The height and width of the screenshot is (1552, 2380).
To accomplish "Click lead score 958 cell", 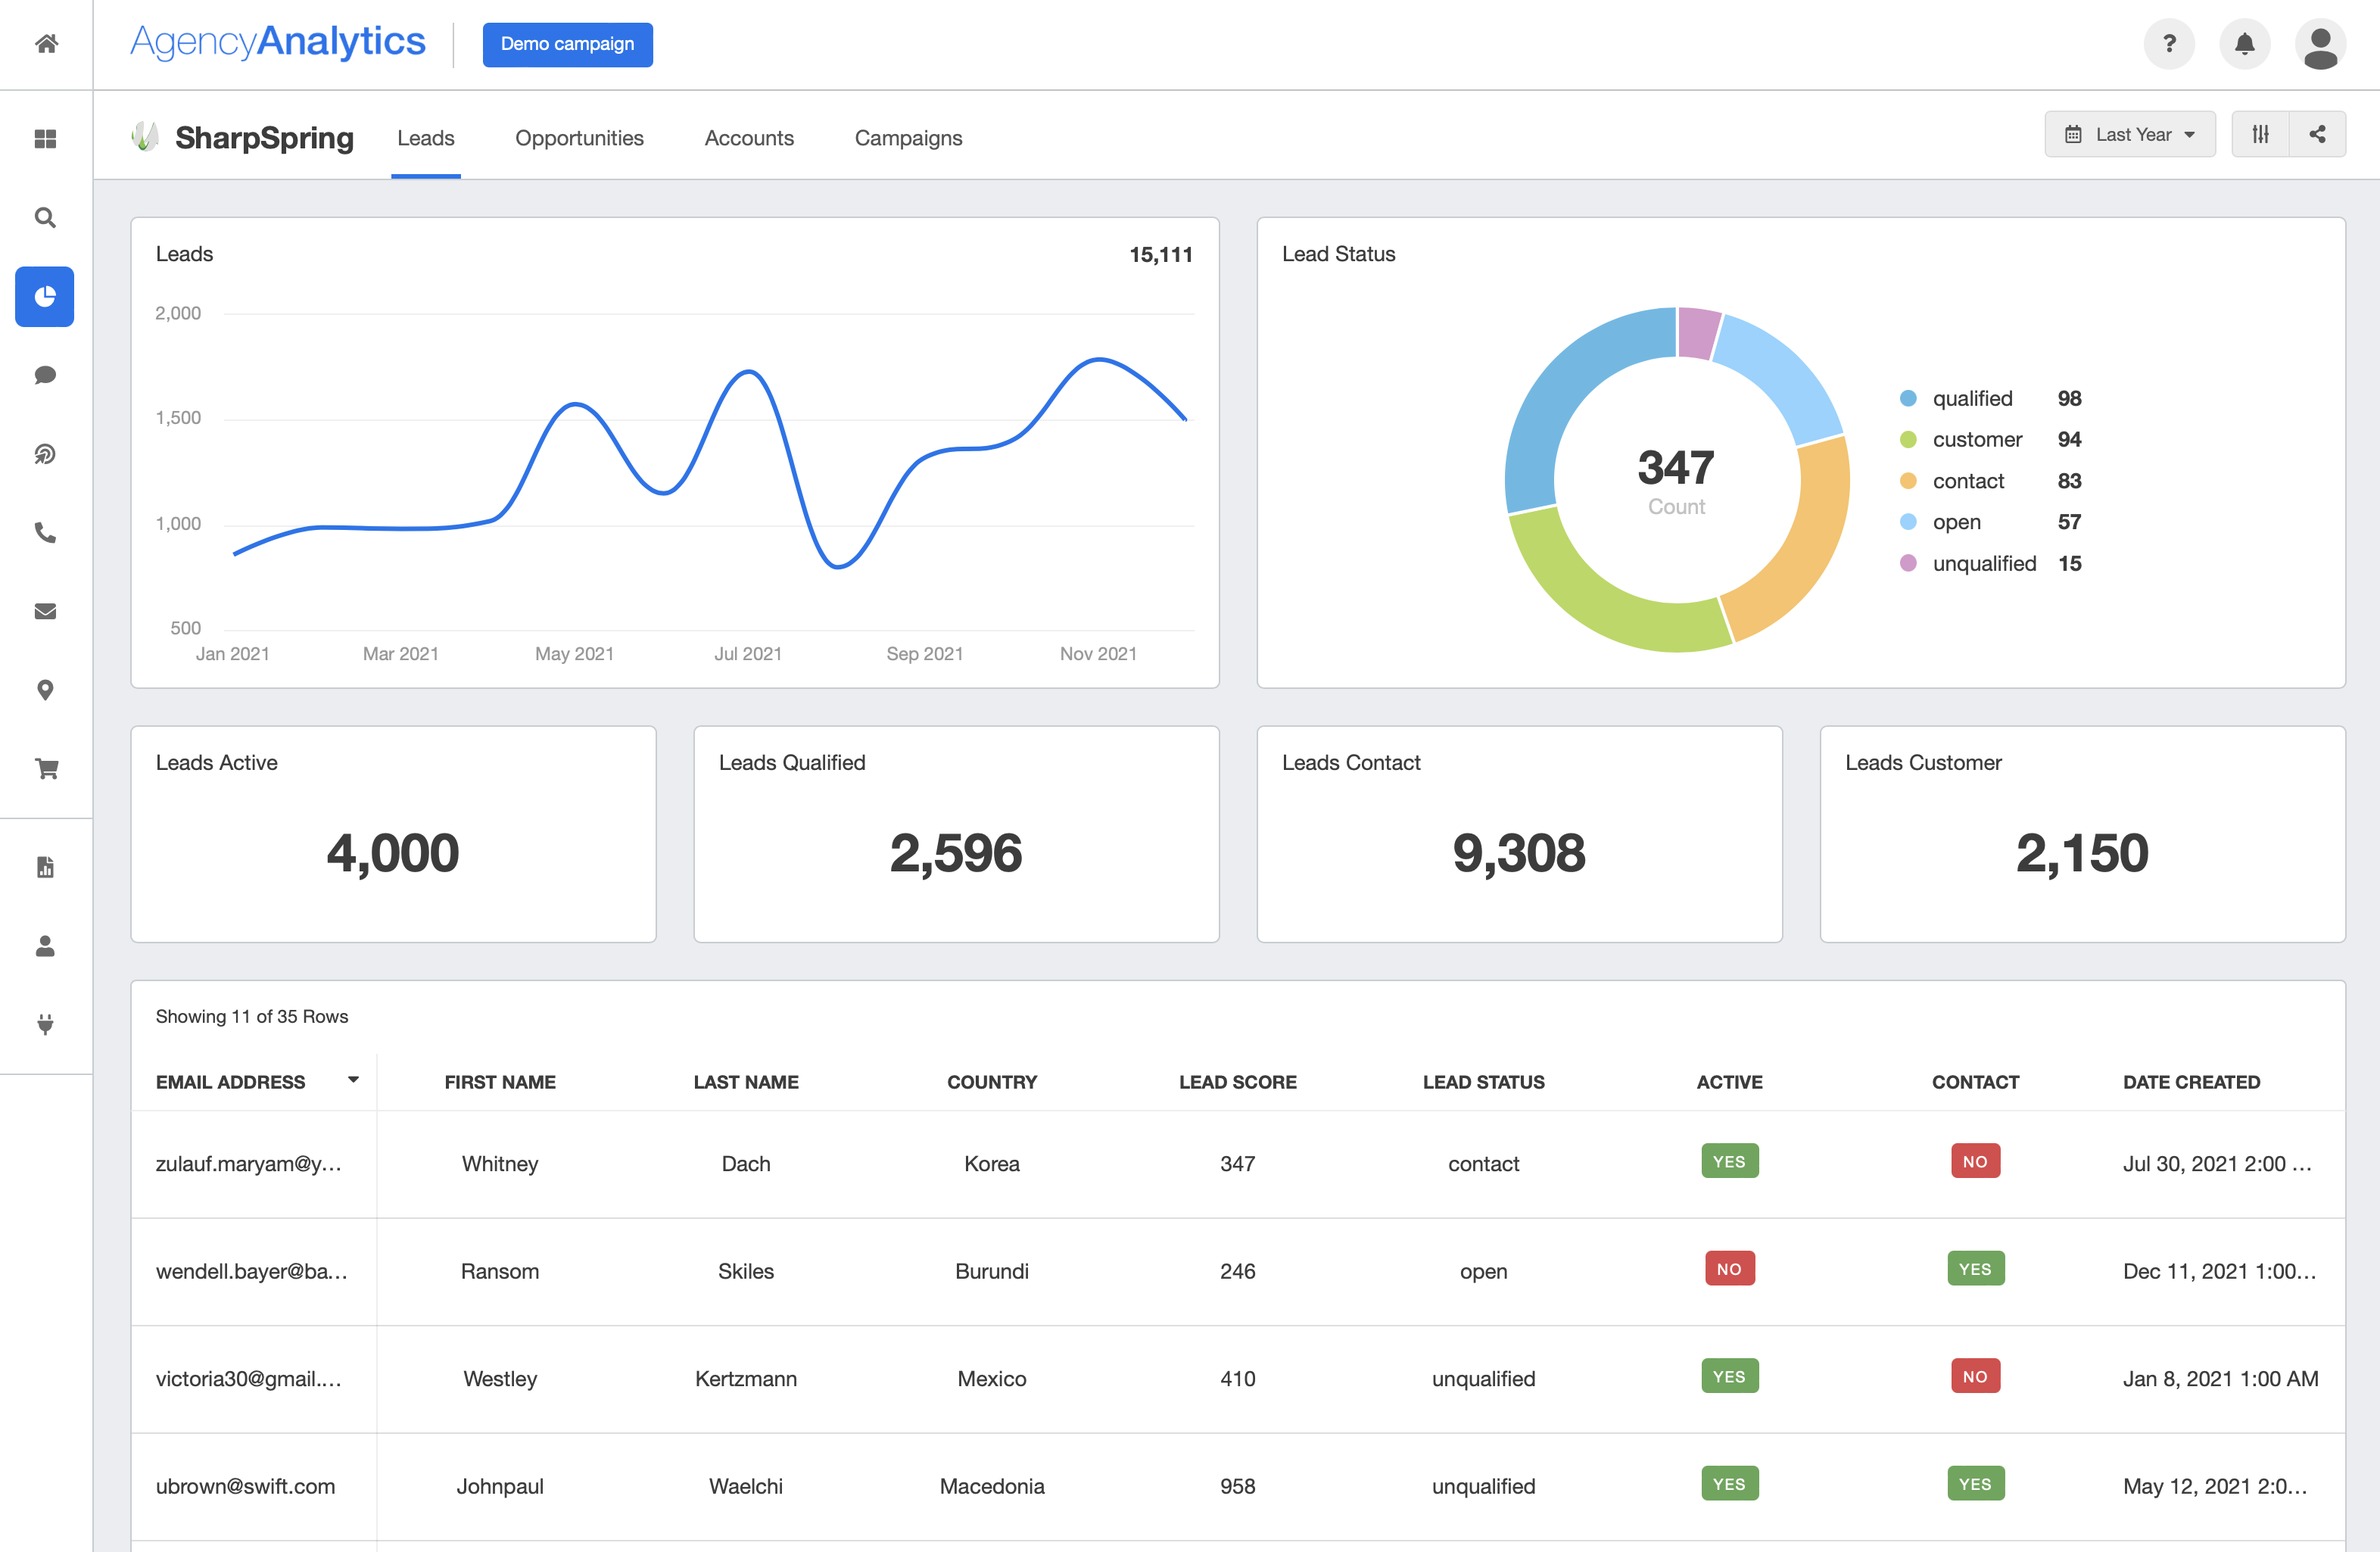I will (1238, 1486).
